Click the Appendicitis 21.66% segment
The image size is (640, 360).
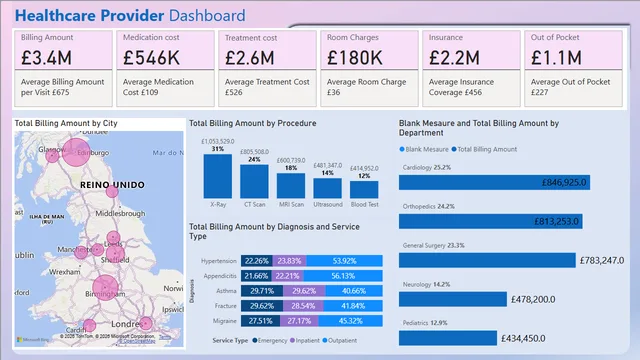click(x=256, y=276)
